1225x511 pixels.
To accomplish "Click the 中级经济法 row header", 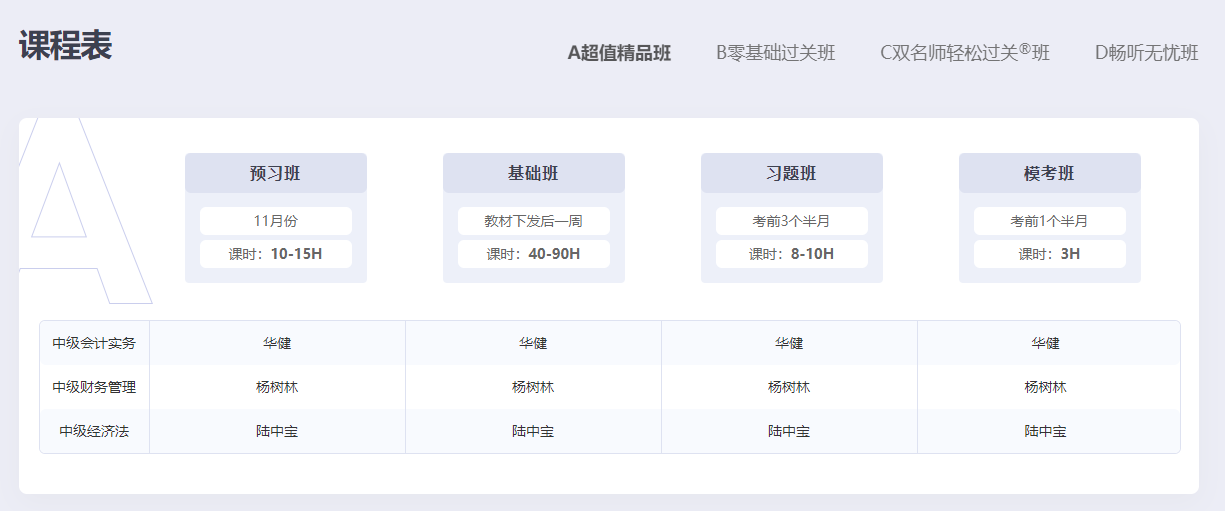I will click(x=94, y=431).
